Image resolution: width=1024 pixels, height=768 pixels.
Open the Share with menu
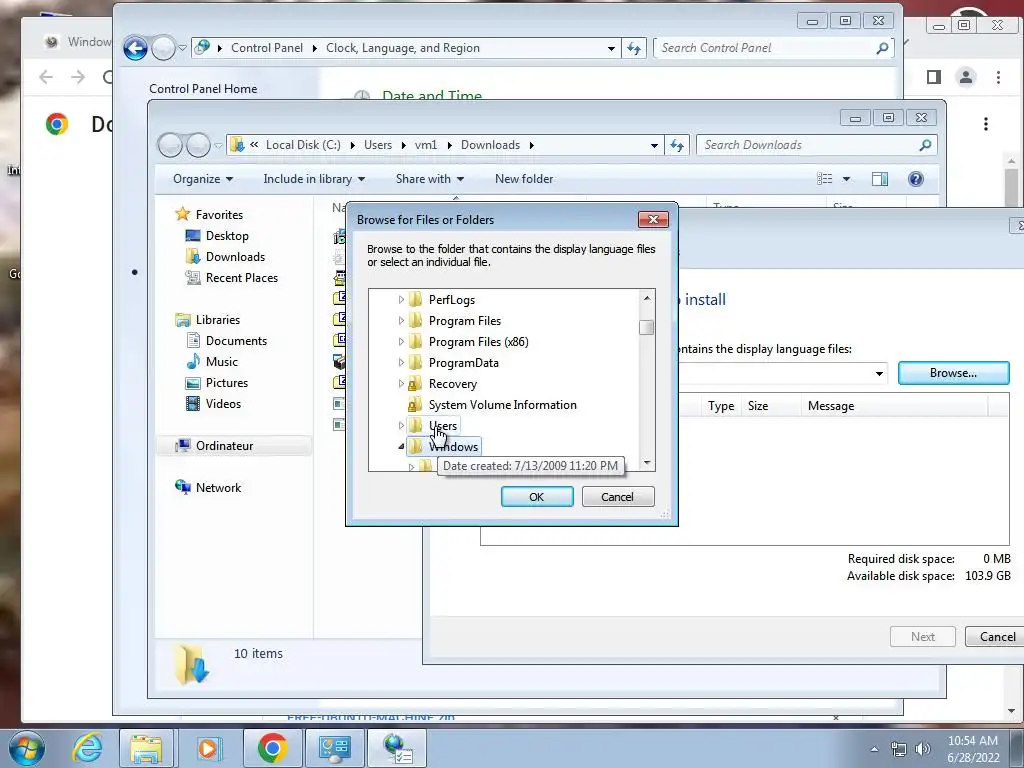[430, 179]
